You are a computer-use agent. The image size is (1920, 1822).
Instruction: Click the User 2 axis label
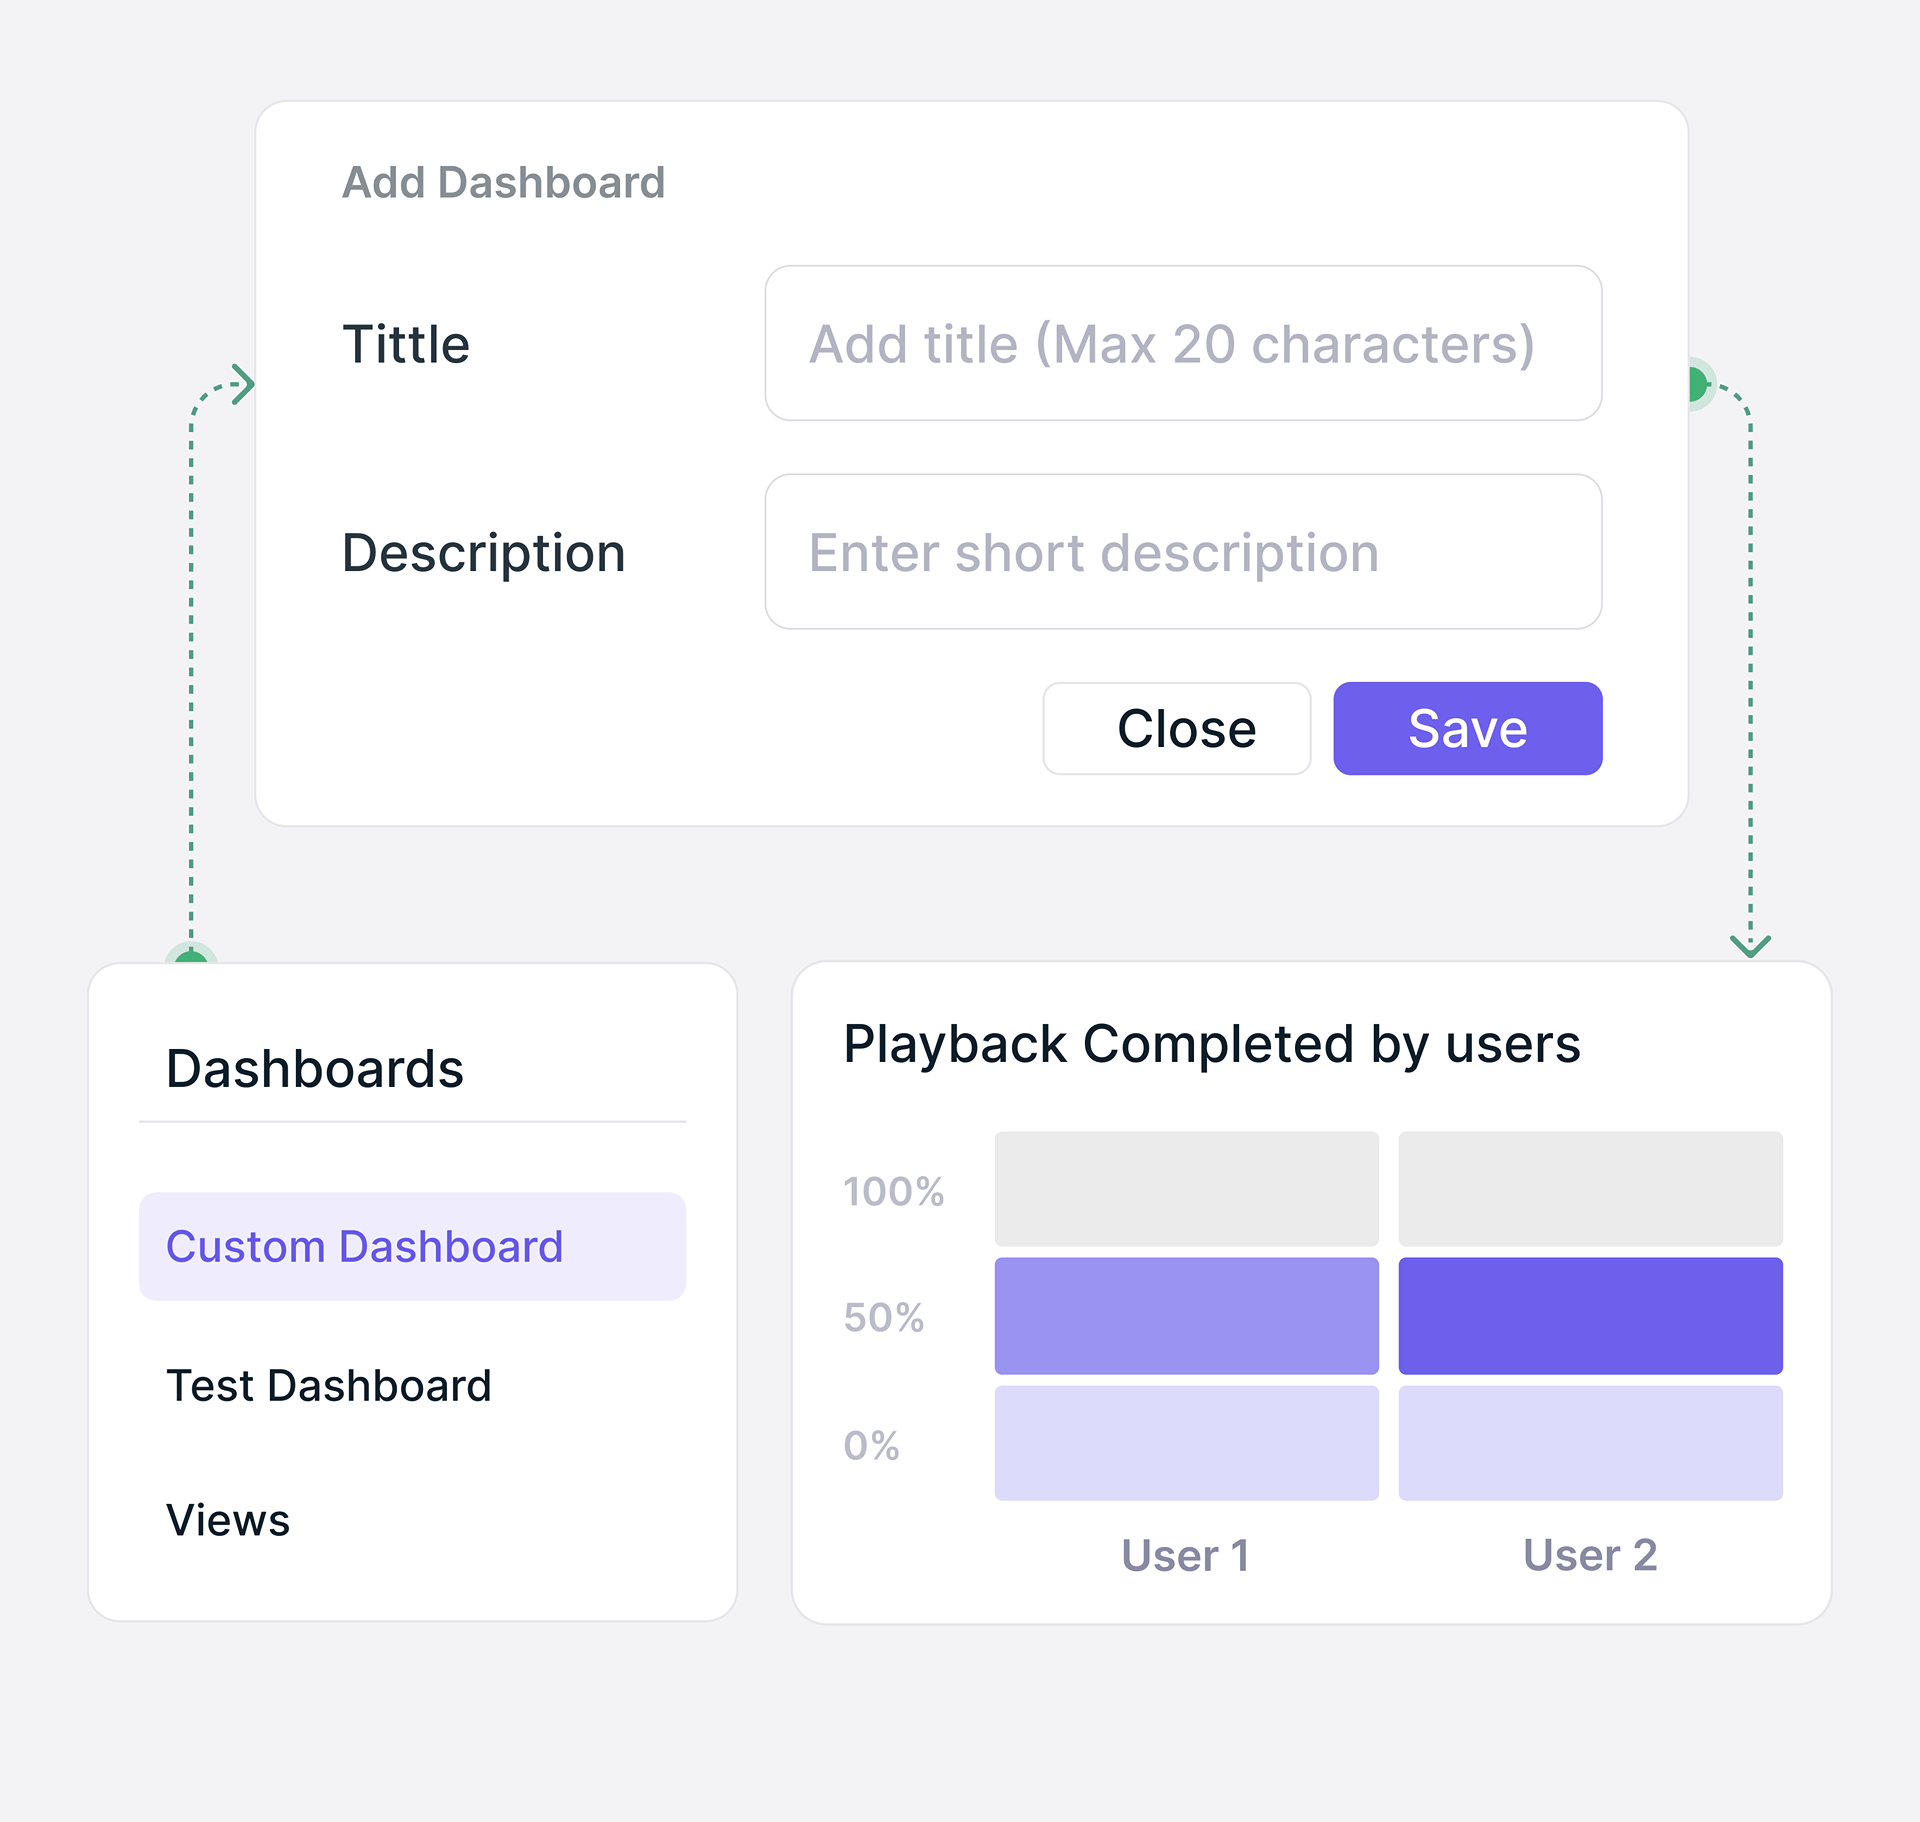pos(1590,1555)
